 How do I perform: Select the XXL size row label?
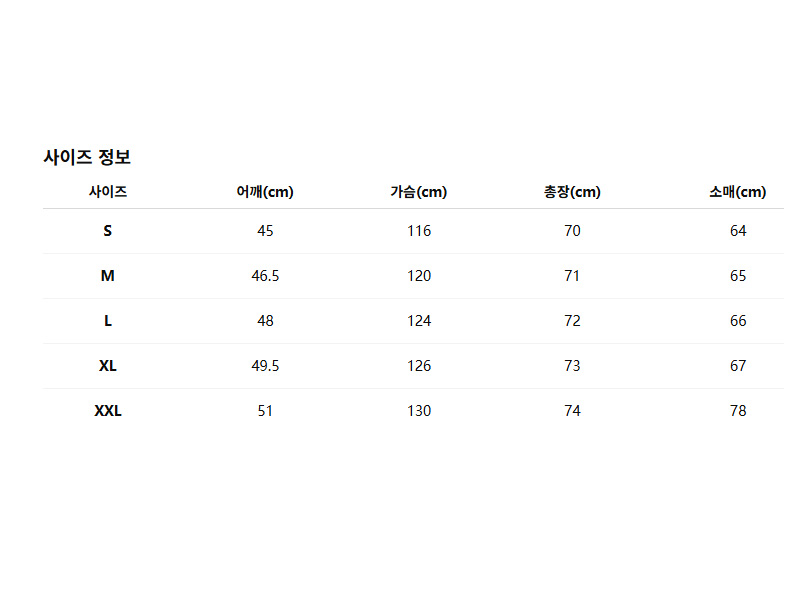pos(108,411)
